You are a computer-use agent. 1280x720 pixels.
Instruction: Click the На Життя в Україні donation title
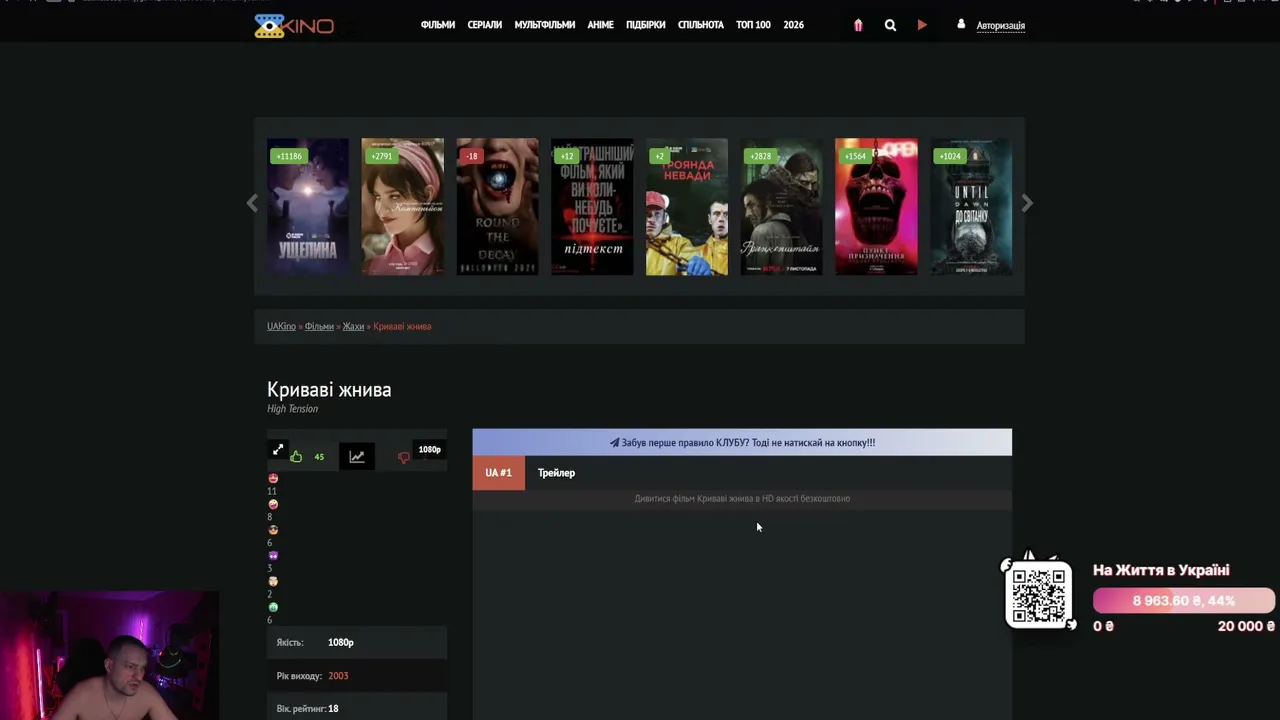(x=1161, y=570)
